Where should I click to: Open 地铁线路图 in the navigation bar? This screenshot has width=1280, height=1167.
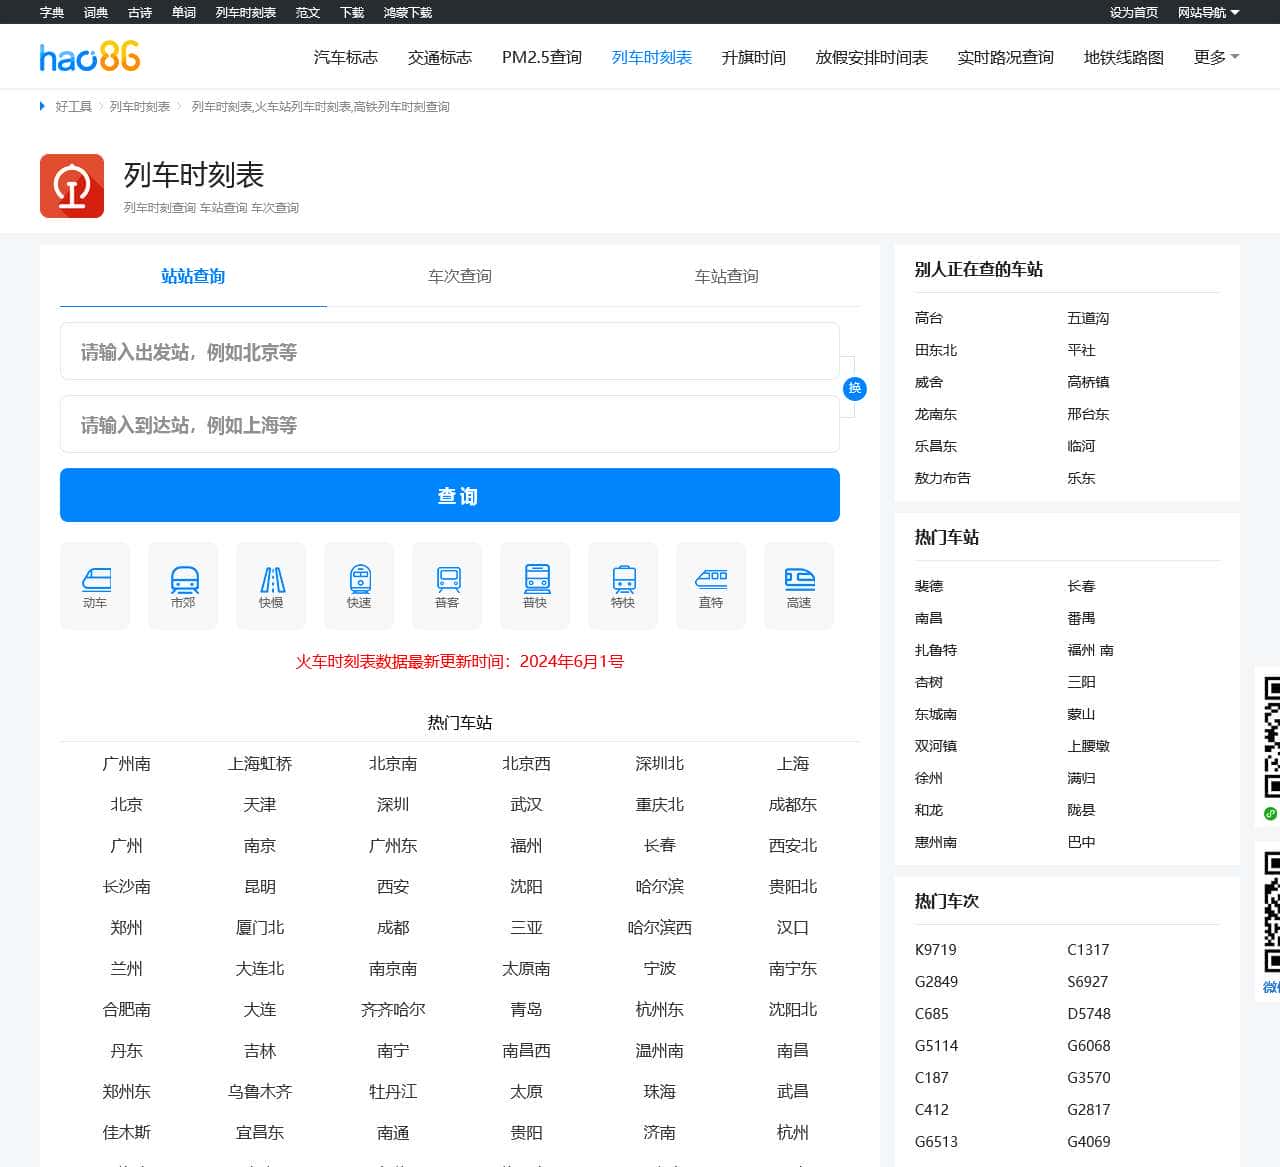pos(1123,57)
